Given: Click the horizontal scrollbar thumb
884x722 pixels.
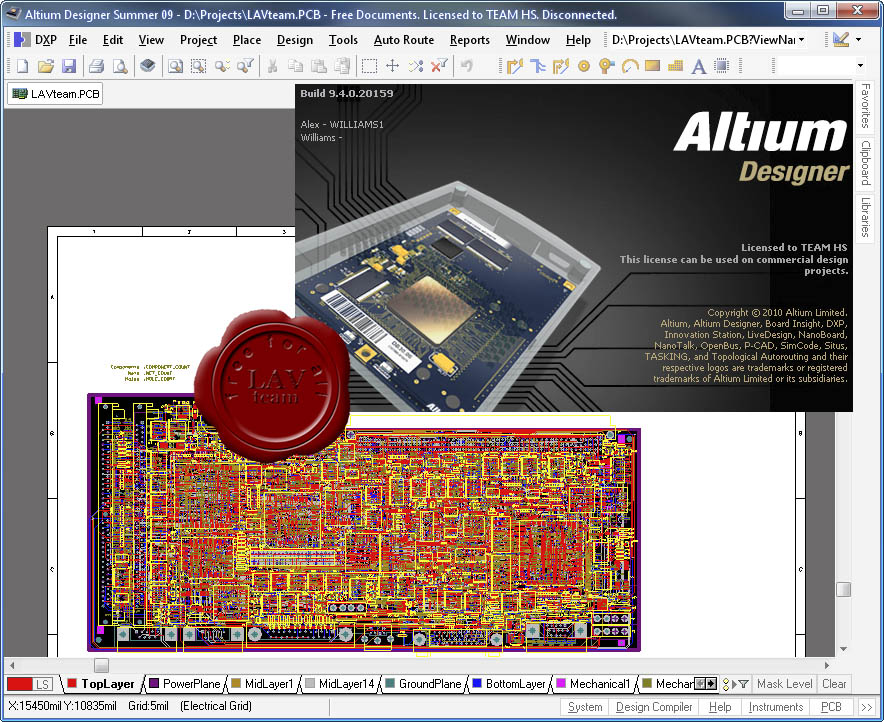Looking at the screenshot, I should [101, 666].
